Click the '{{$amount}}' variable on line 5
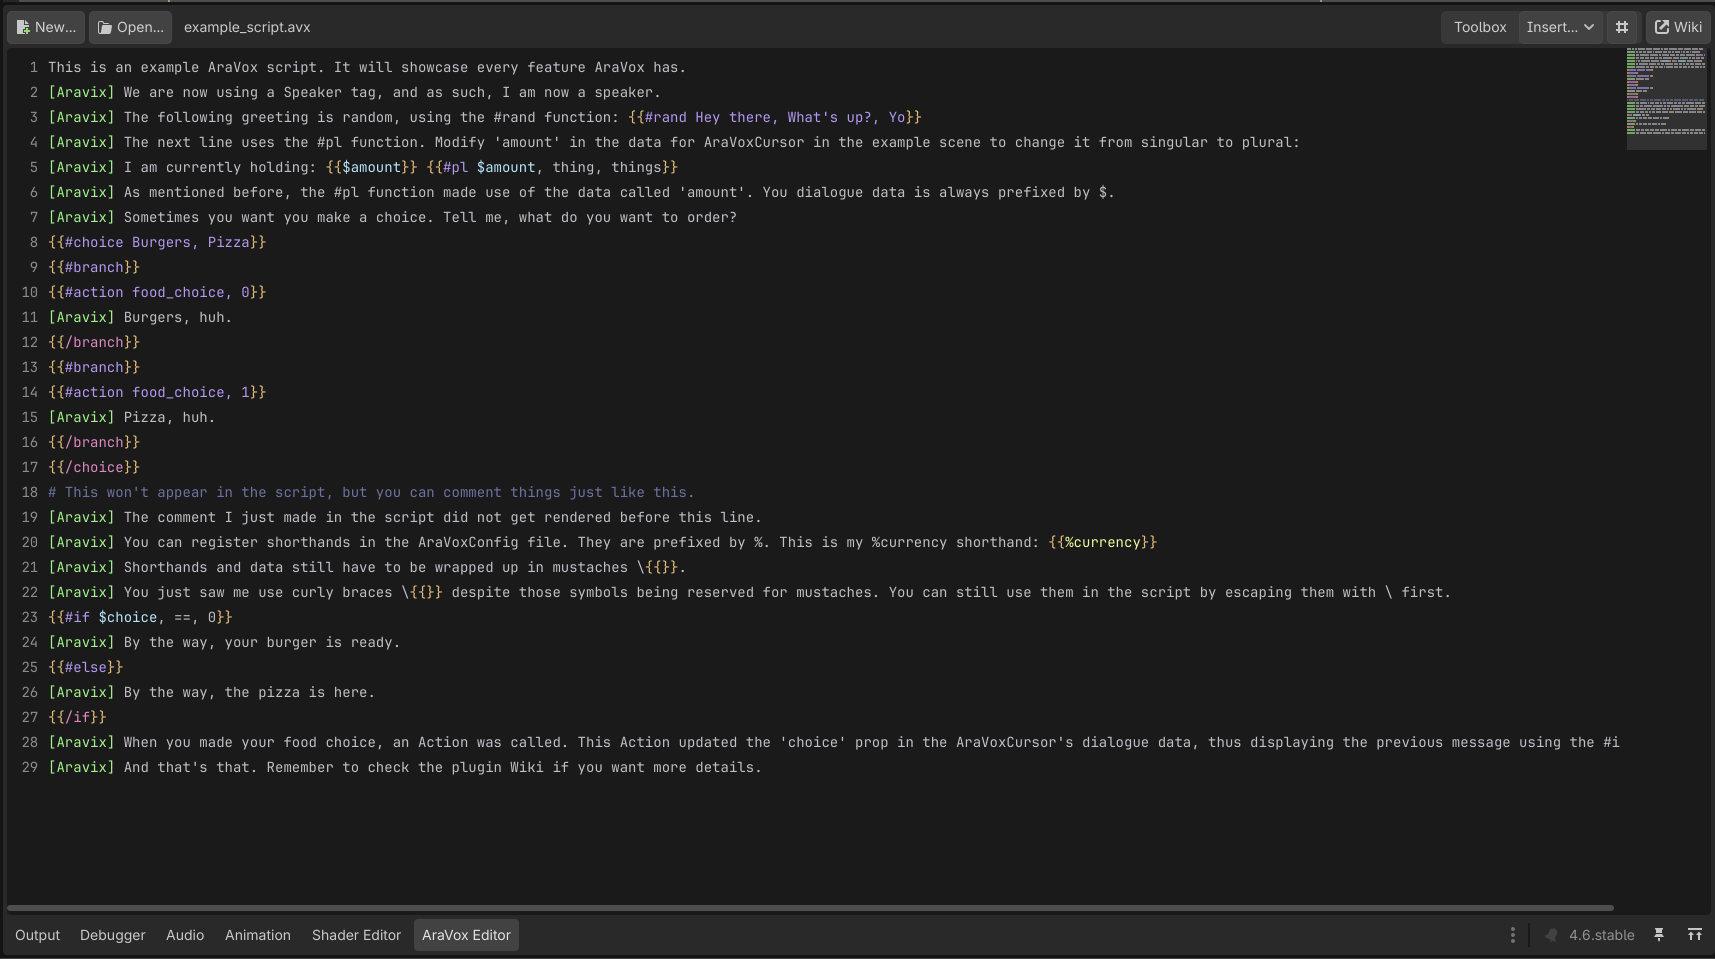This screenshot has width=1715, height=959. 372,167
